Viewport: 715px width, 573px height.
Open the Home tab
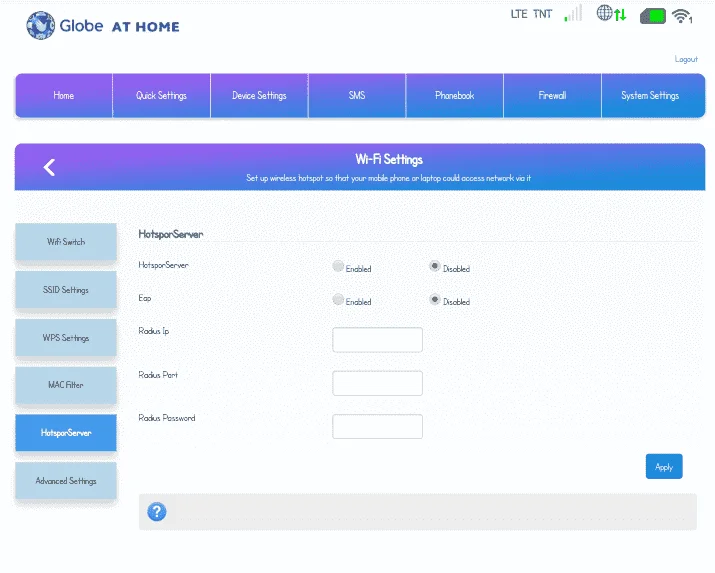coord(64,95)
